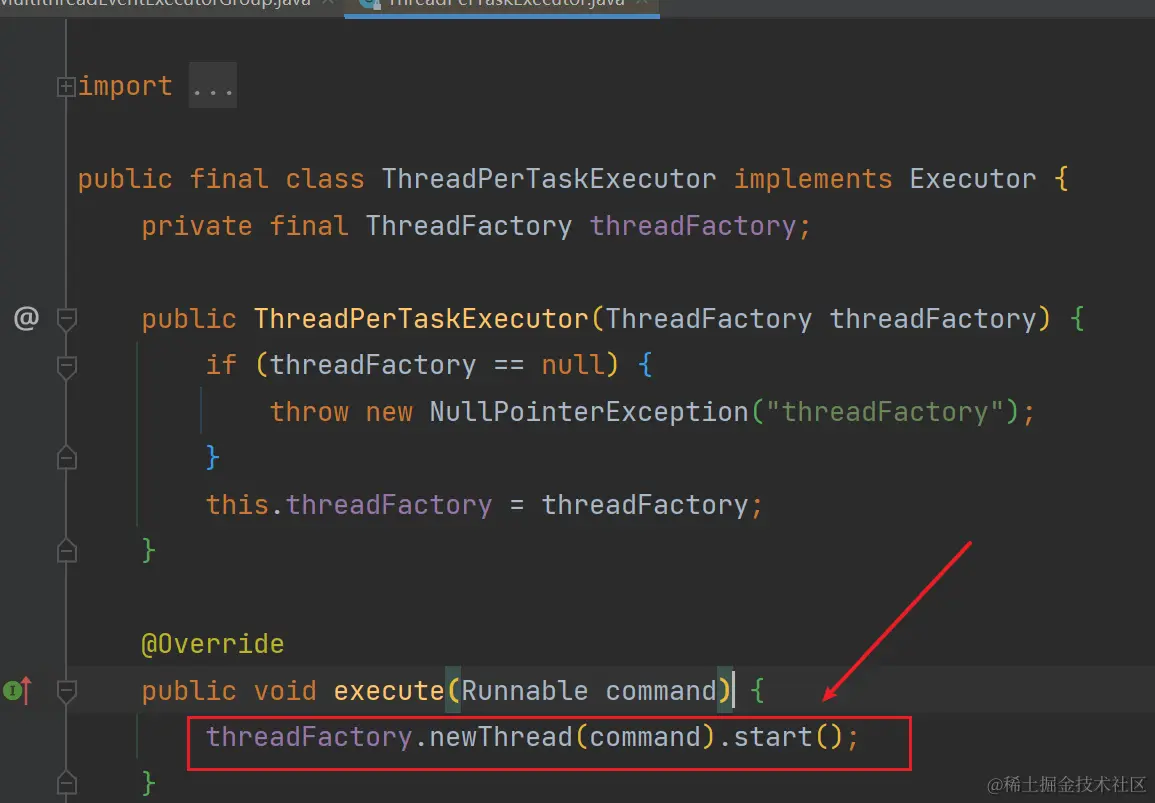Click the folded import ellipsis placeholder
The image size is (1155, 803).
click(x=213, y=85)
